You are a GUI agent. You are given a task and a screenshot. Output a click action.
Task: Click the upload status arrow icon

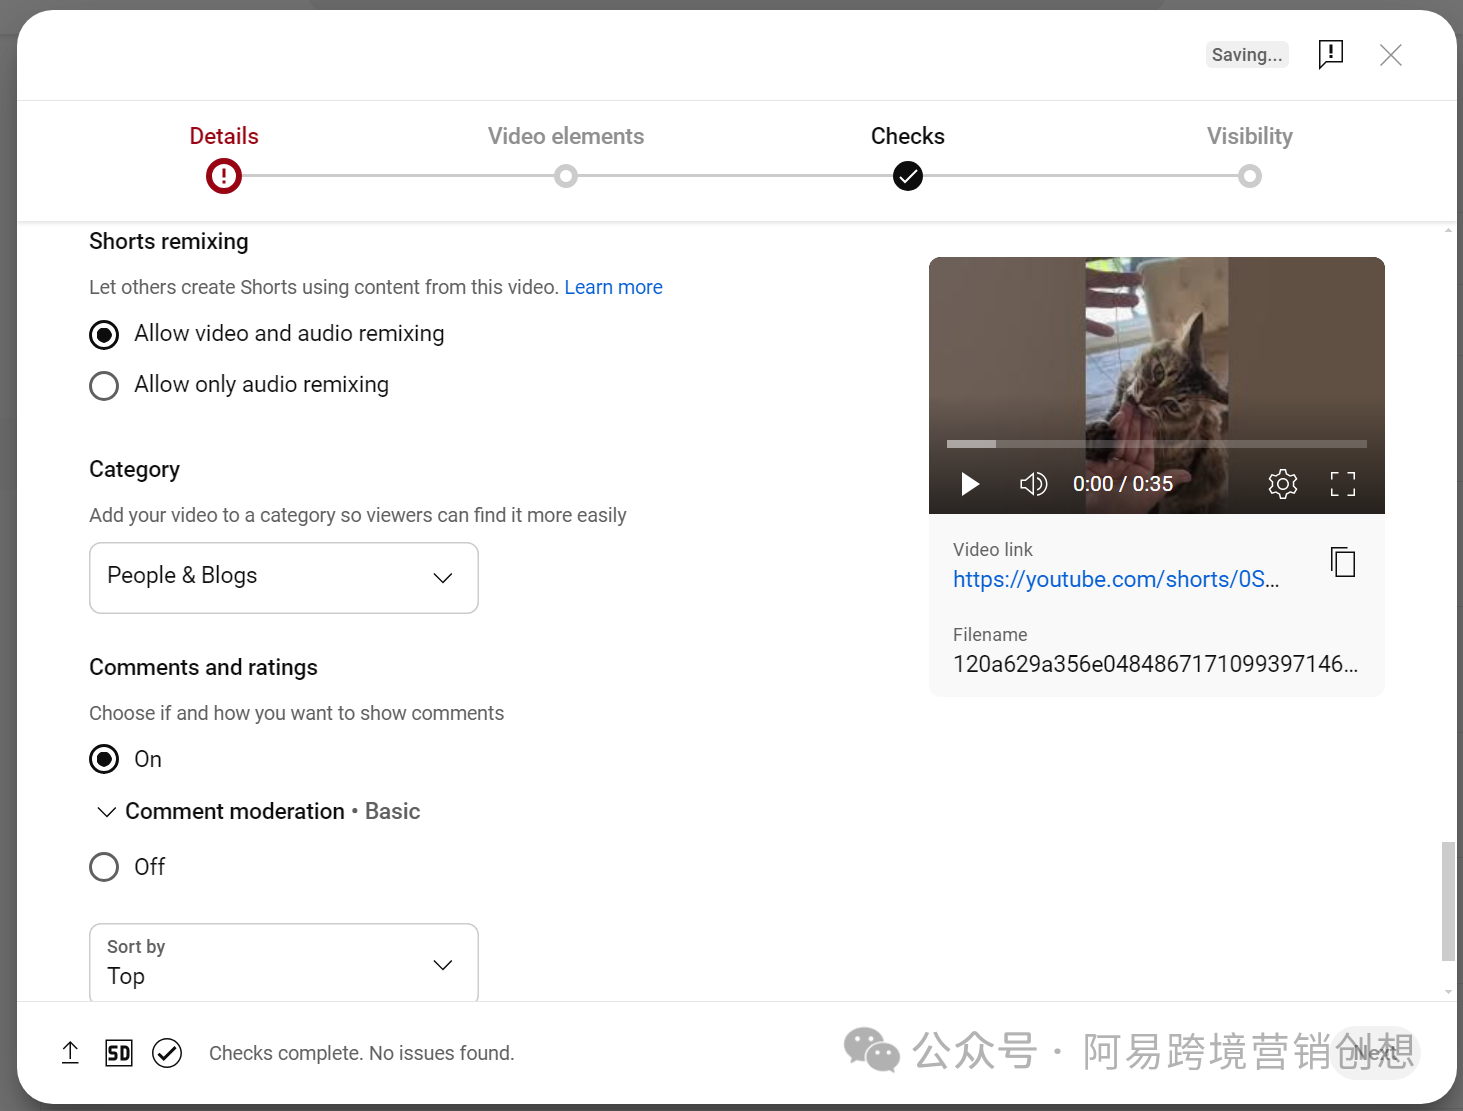click(x=70, y=1053)
